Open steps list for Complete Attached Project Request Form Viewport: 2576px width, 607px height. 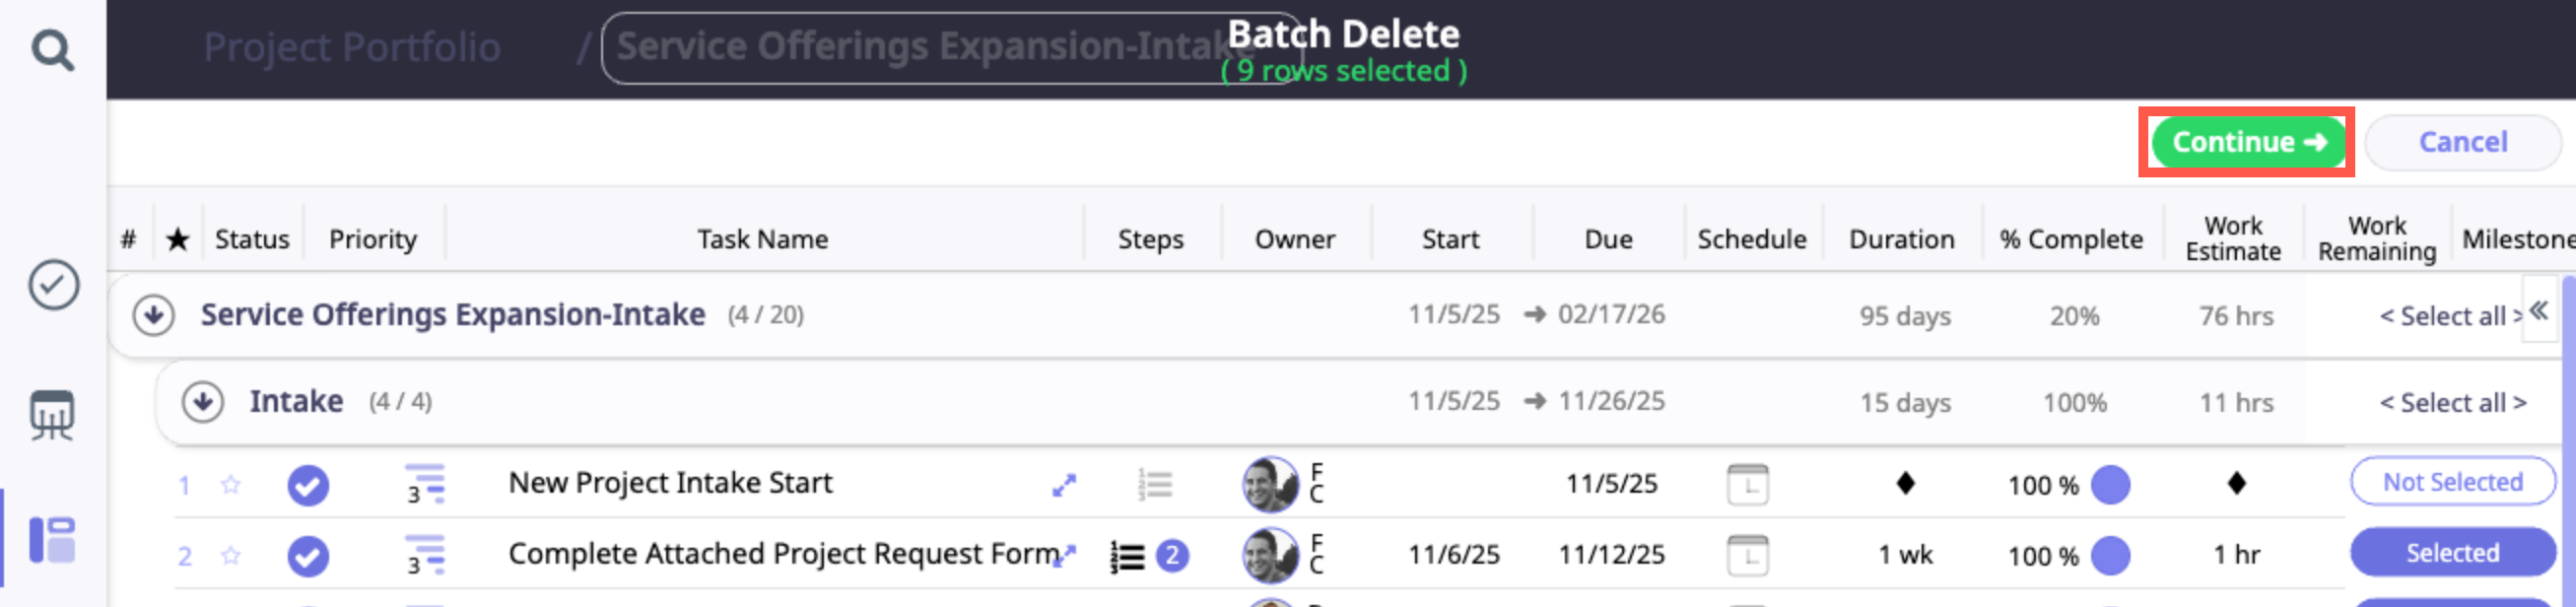(1128, 556)
